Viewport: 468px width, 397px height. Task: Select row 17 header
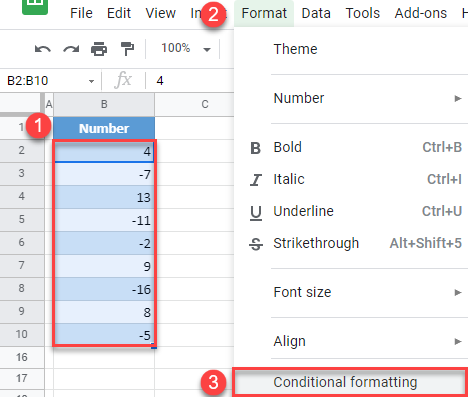click(x=22, y=379)
